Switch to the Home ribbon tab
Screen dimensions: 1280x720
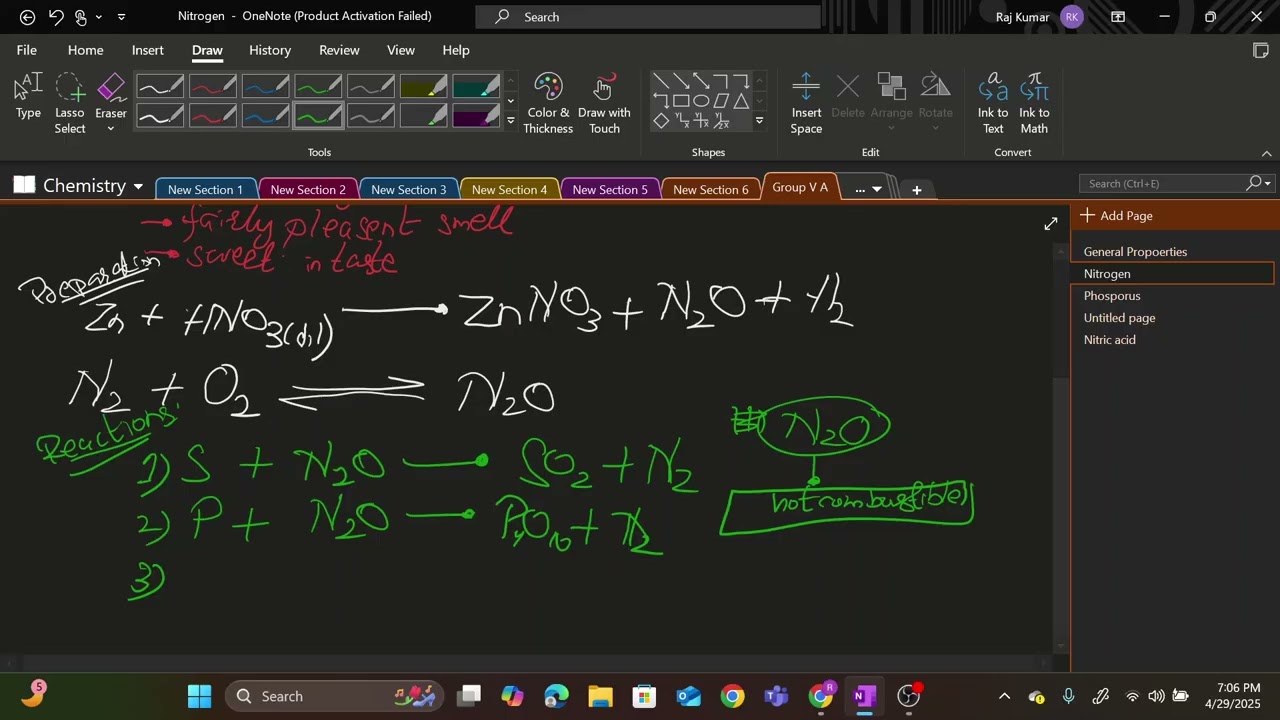[85, 50]
